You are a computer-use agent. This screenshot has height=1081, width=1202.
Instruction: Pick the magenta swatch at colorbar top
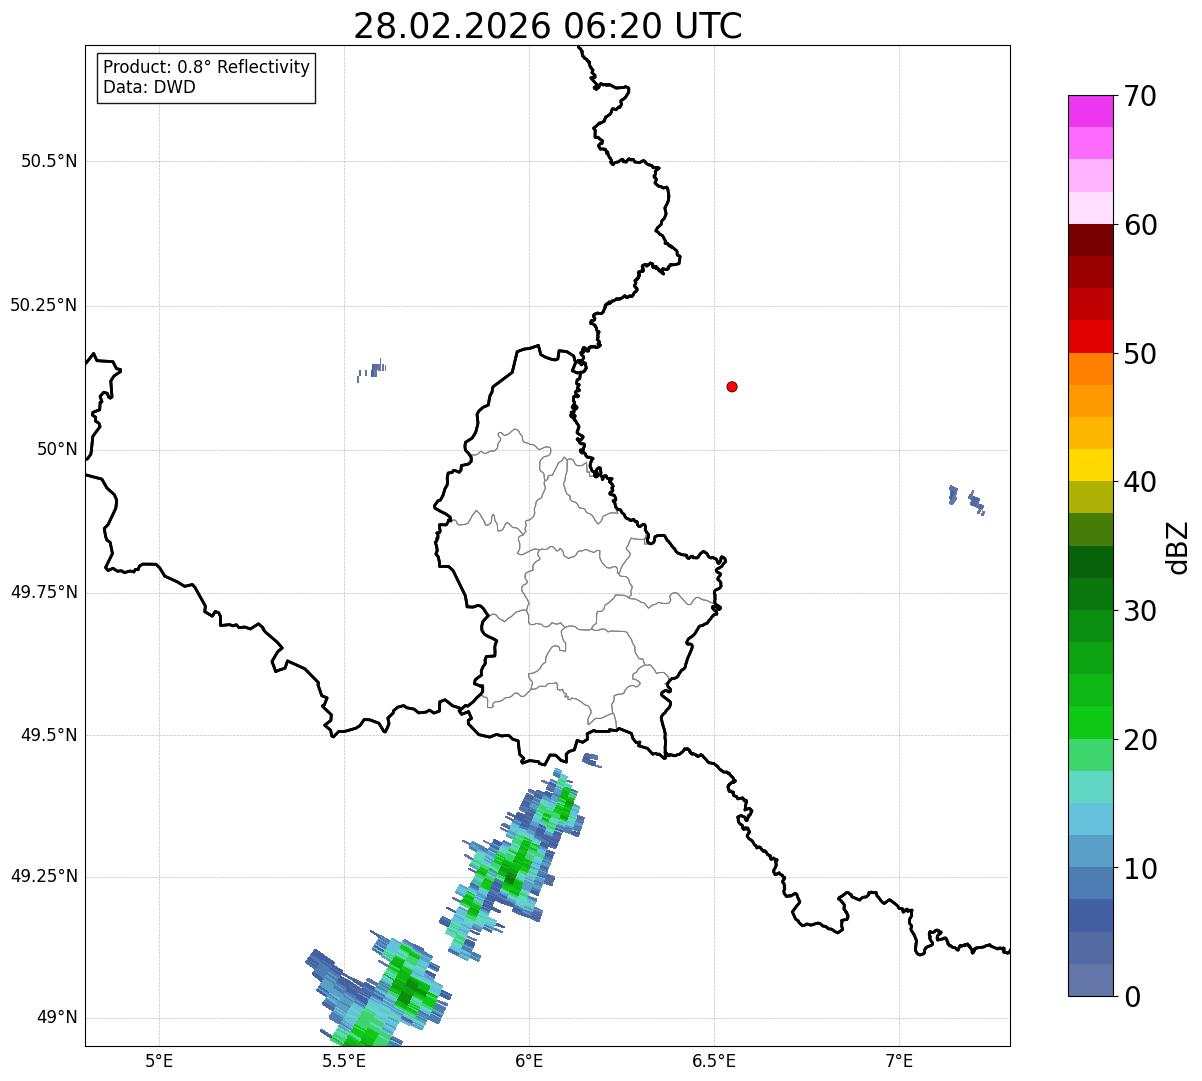click(x=1090, y=111)
